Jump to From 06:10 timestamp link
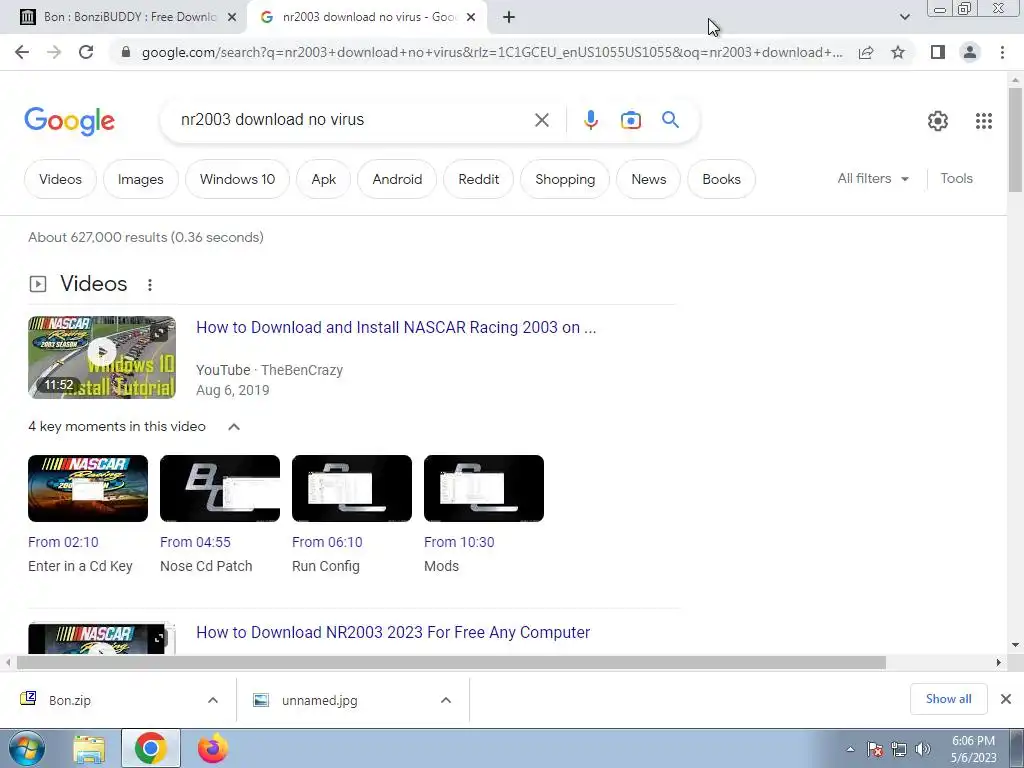The width and height of the screenshot is (1024, 768). (x=327, y=542)
